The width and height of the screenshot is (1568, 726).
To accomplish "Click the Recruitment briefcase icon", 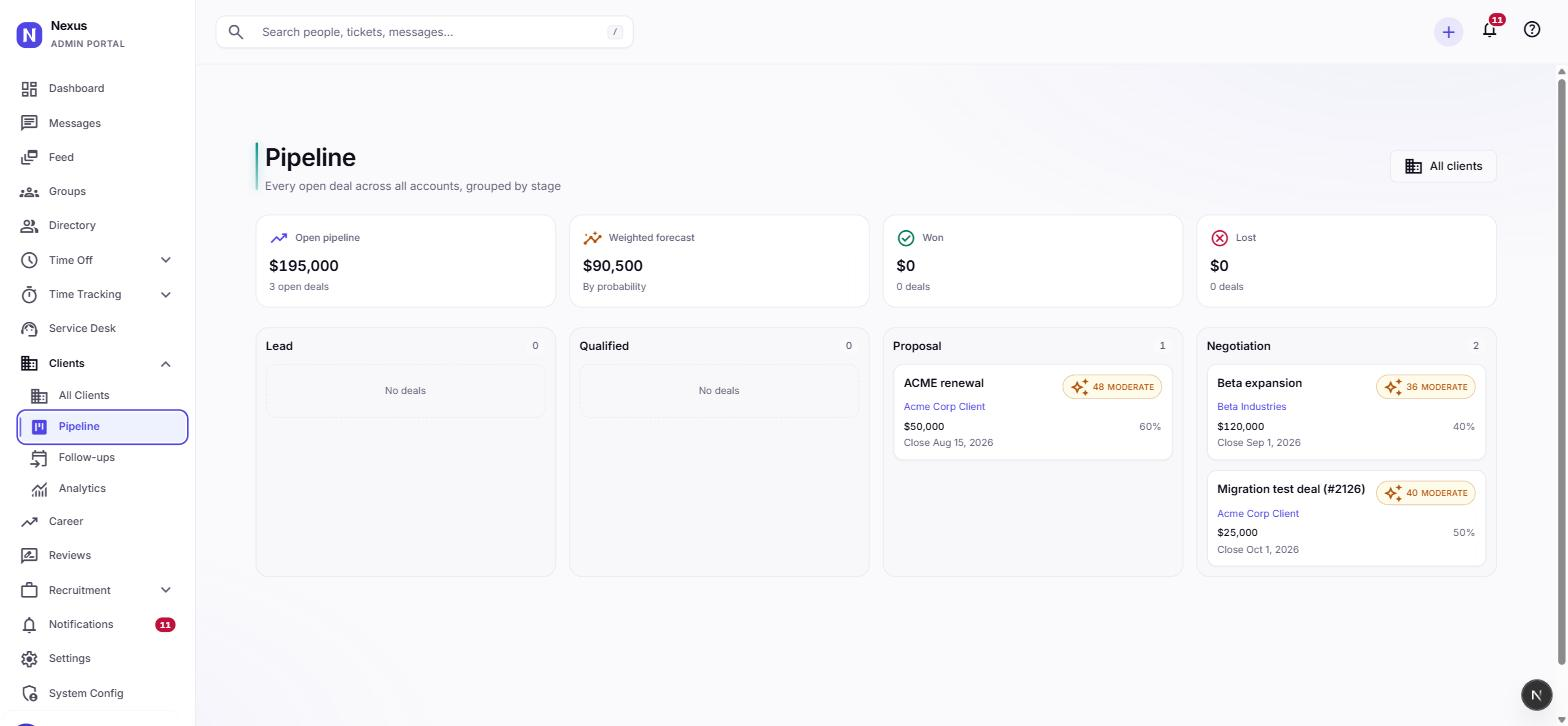I will click(29, 590).
